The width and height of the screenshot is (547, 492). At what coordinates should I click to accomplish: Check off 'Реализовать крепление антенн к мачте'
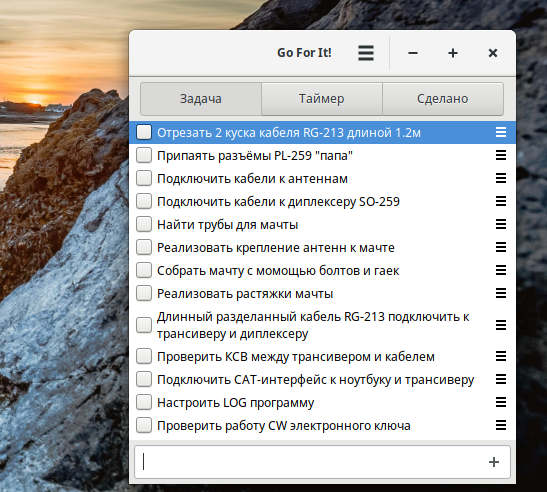point(144,247)
